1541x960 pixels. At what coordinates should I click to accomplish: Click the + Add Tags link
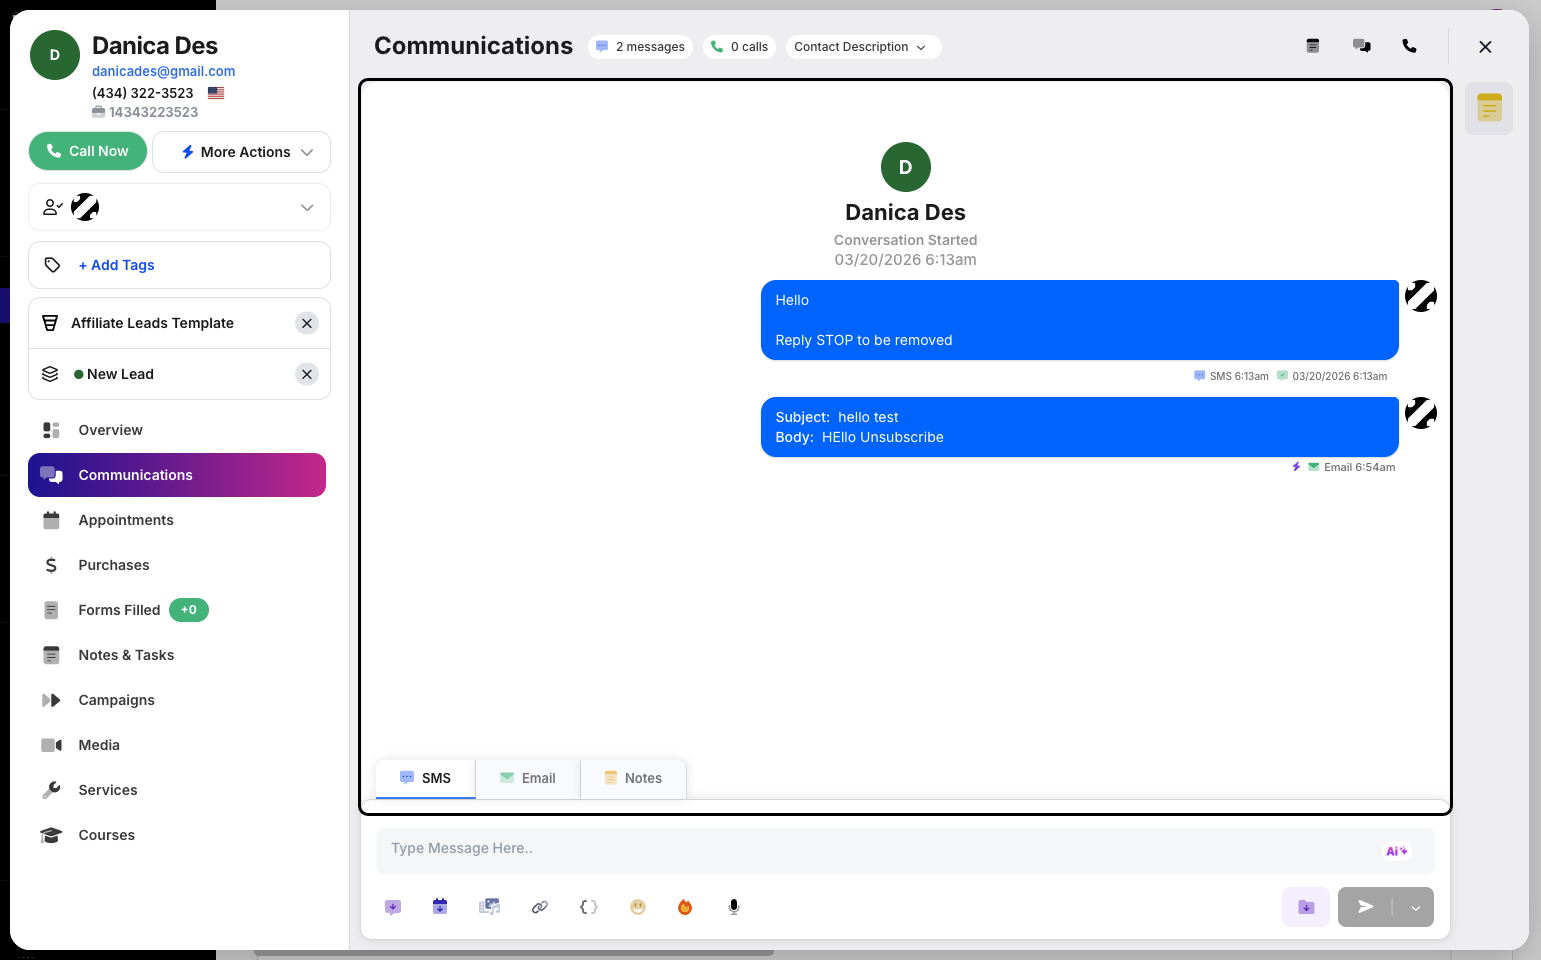pos(116,265)
